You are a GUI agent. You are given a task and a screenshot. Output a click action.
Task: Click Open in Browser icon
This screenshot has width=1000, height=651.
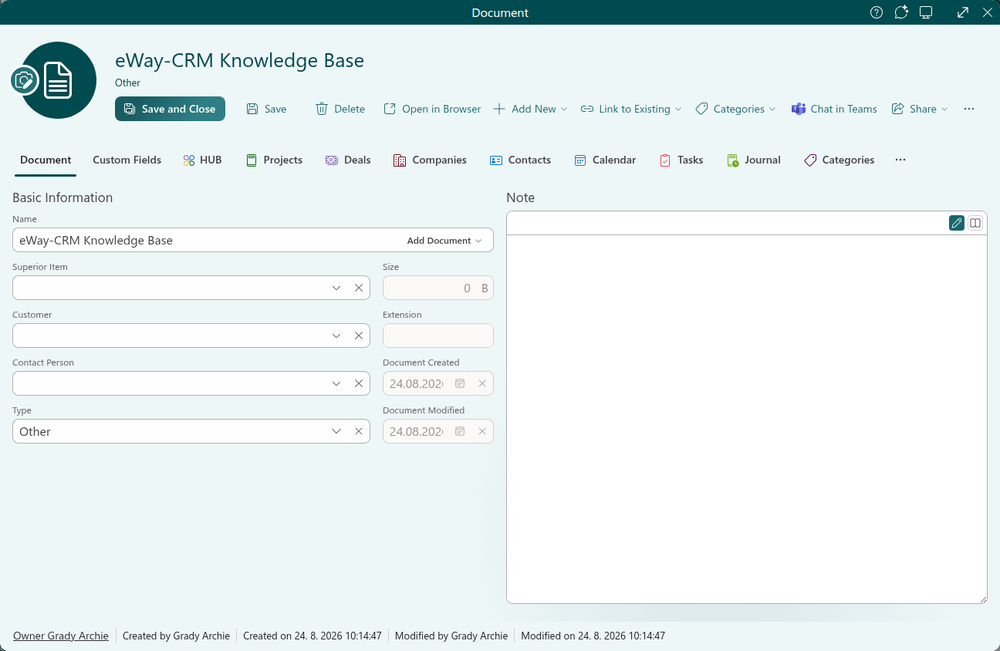point(389,109)
